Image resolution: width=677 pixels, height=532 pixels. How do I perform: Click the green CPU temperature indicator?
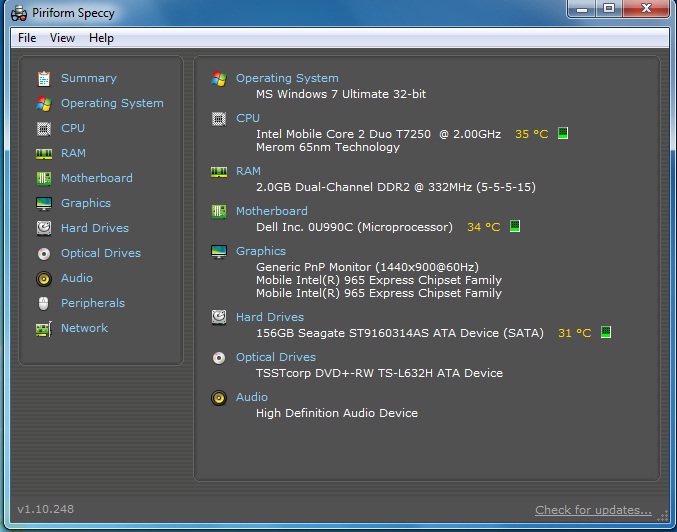563,133
